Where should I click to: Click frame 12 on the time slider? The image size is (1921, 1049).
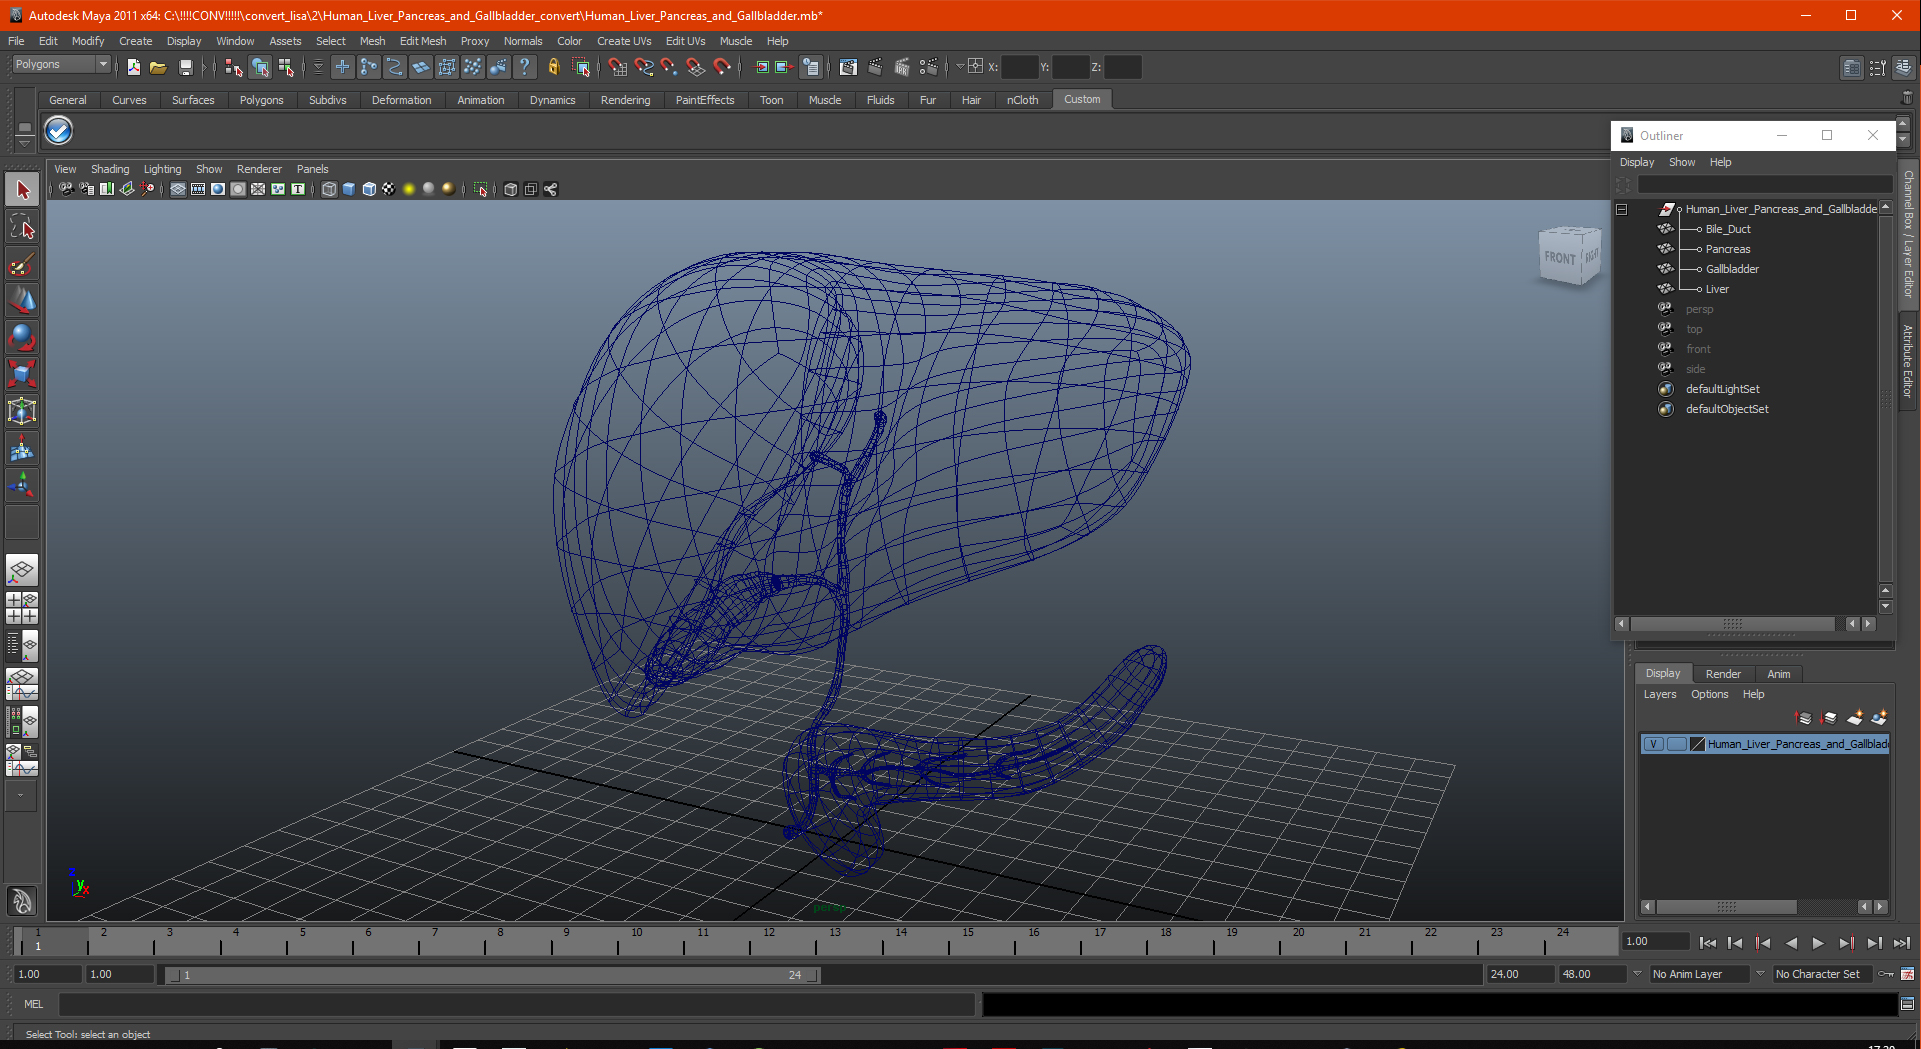pos(769,940)
